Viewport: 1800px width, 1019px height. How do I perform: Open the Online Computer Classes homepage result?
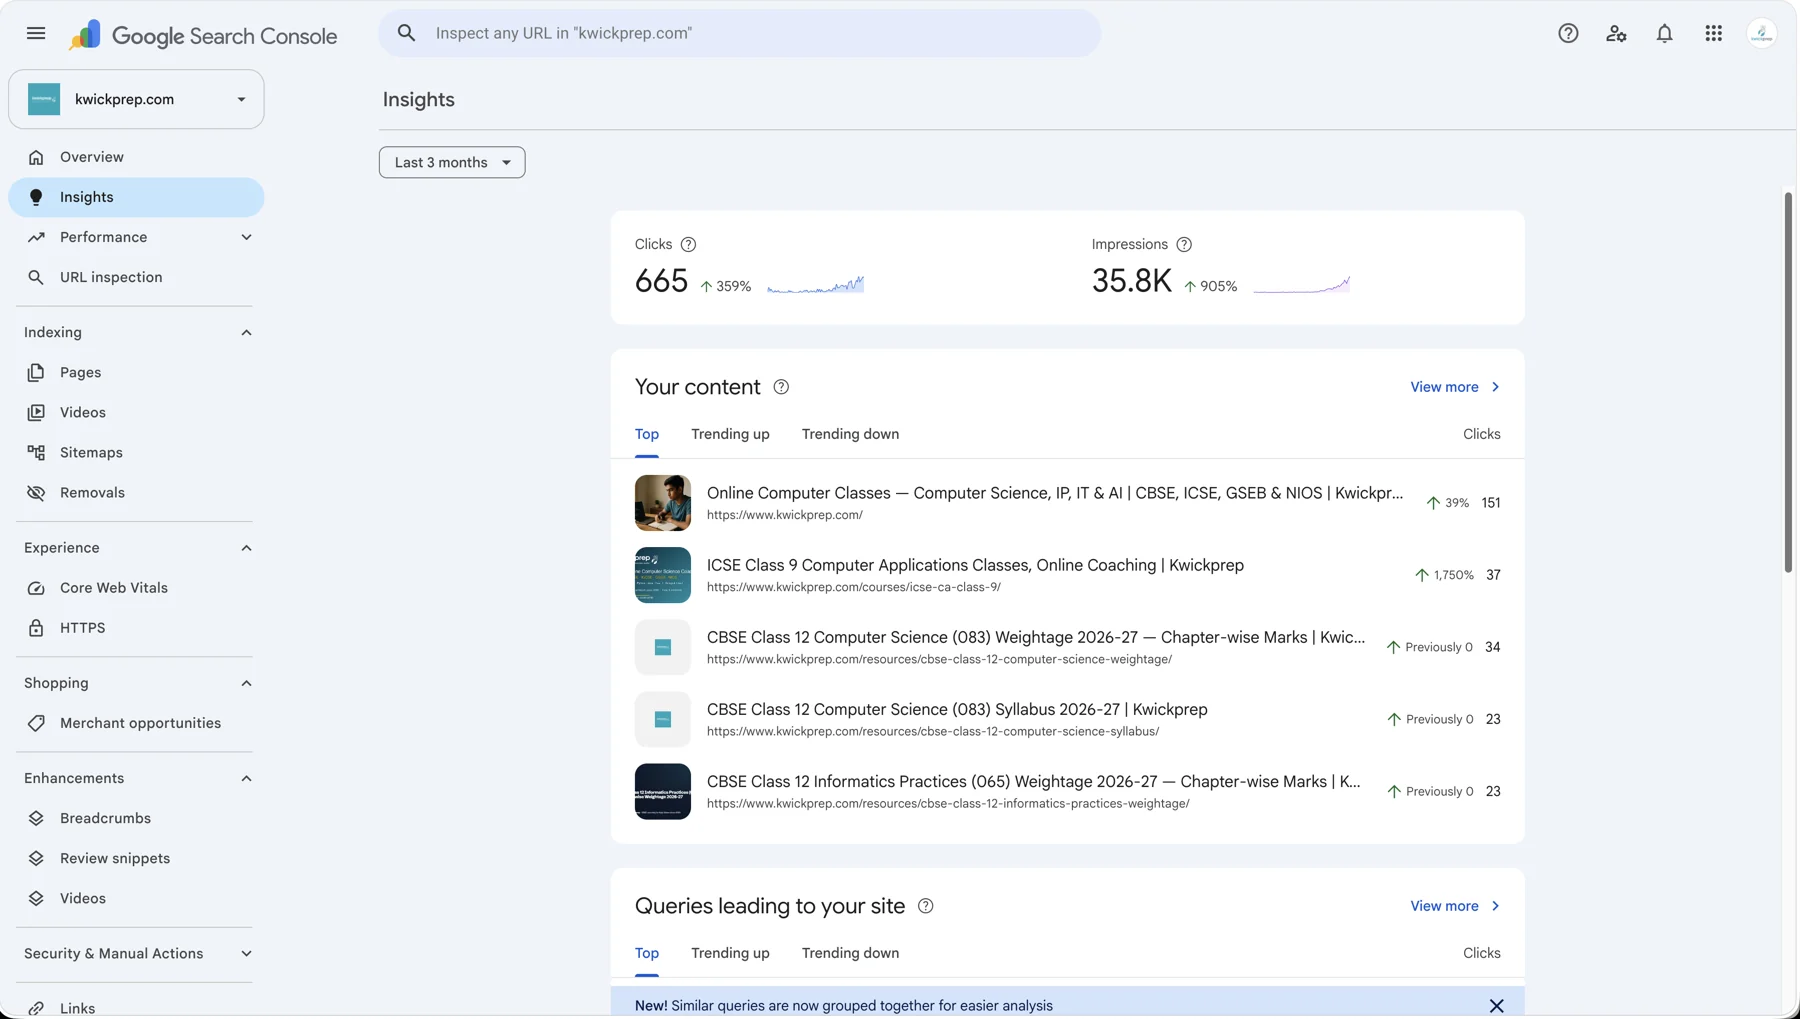pos(1067,503)
